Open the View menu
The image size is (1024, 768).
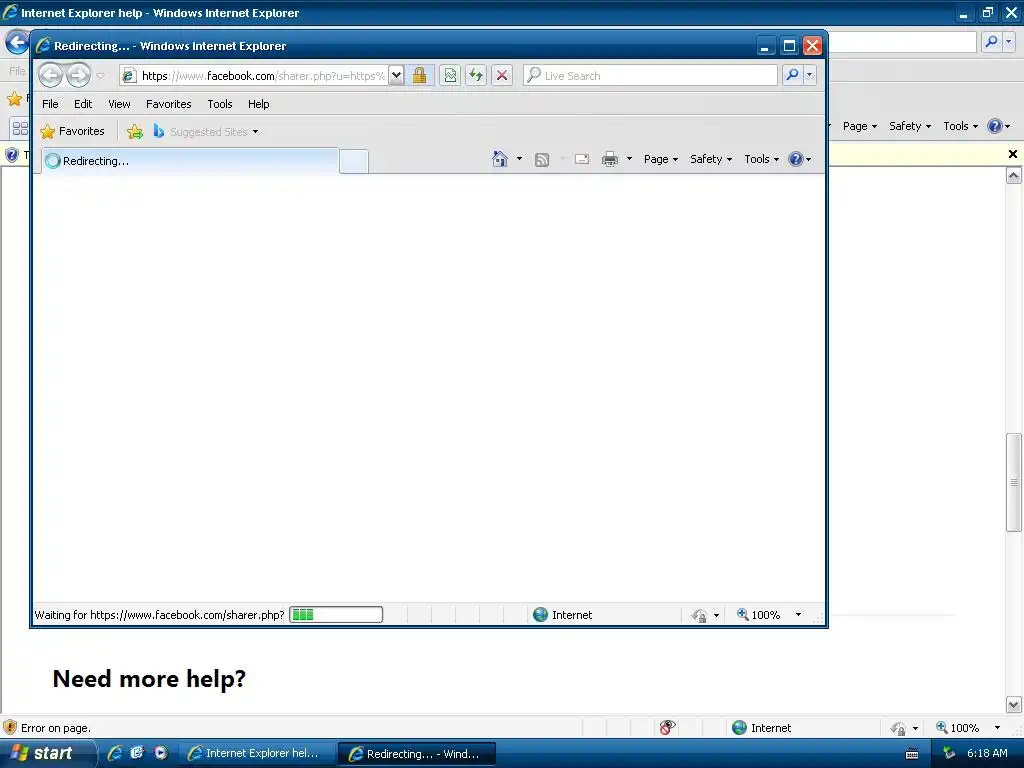(x=120, y=104)
